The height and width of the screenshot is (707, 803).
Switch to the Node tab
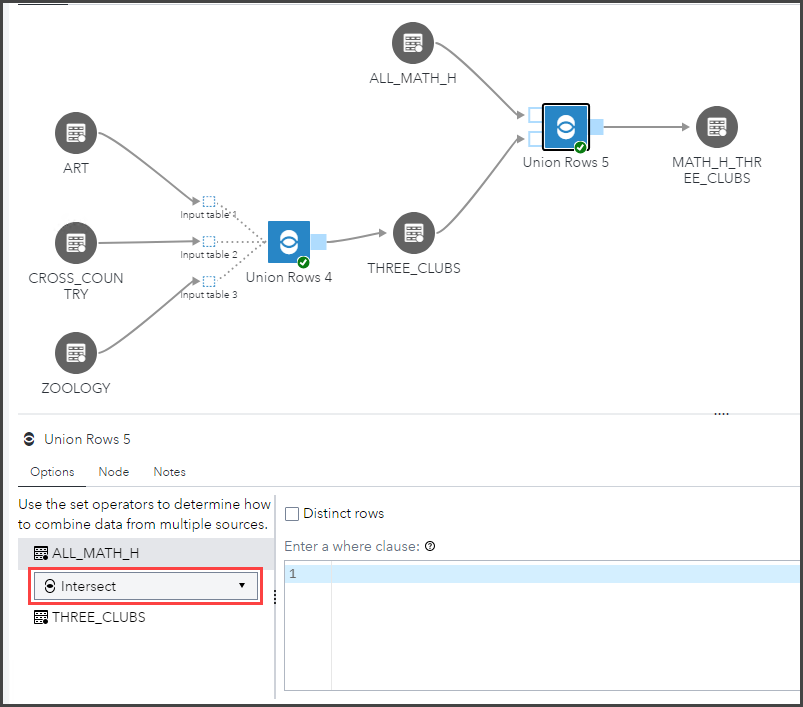coord(113,471)
